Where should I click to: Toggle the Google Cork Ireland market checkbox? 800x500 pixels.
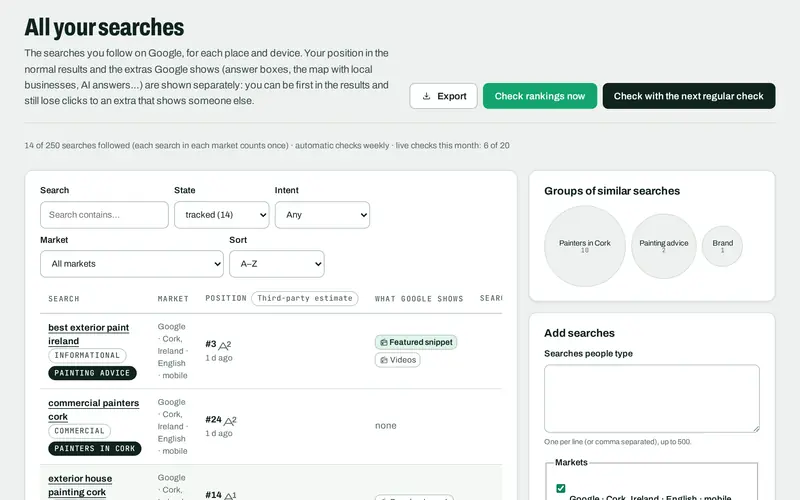[561, 488]
